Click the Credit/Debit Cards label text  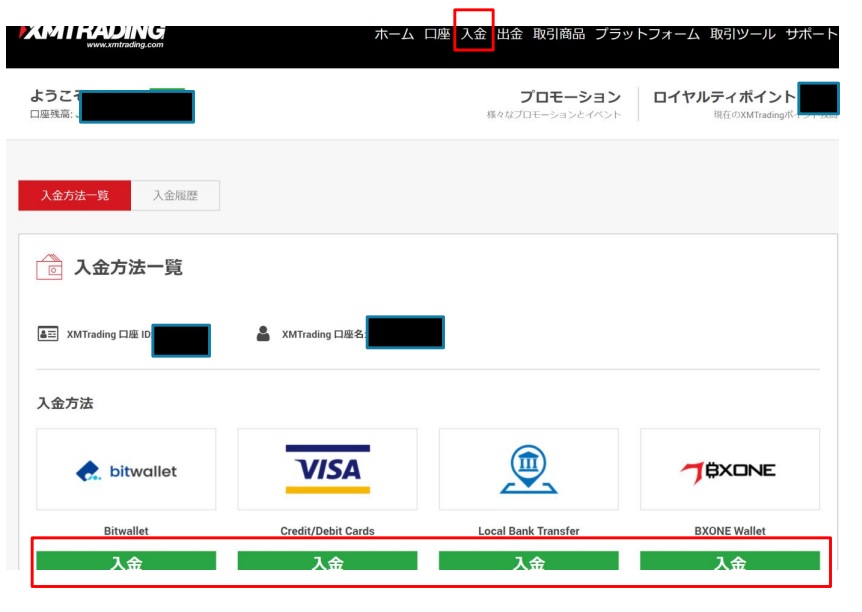coord(328,531)
